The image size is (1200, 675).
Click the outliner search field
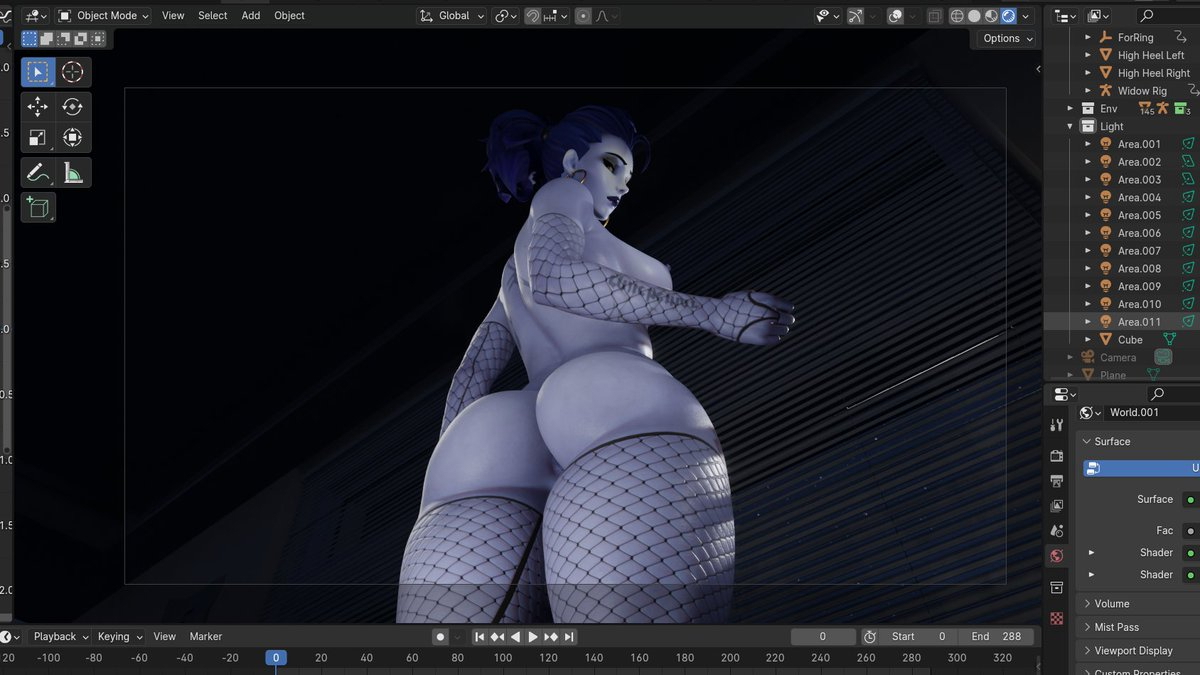pos(1168,16)
